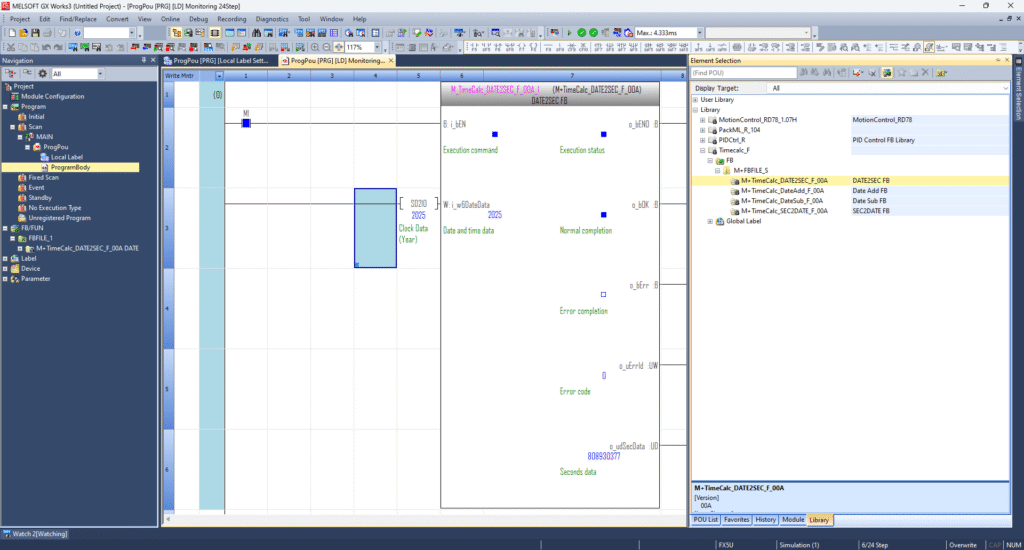Click the Zoom Out magnifier icon
The height and width of the screenshot is (550, 1024).
point(327,47)
